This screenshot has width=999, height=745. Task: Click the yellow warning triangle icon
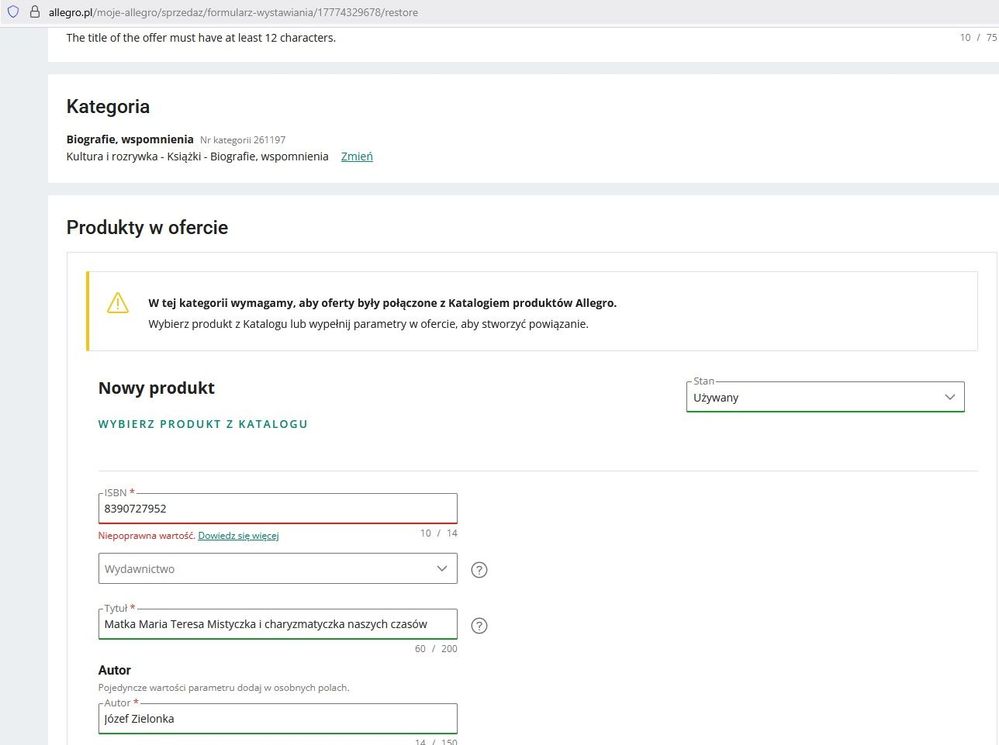coord(118,303)
